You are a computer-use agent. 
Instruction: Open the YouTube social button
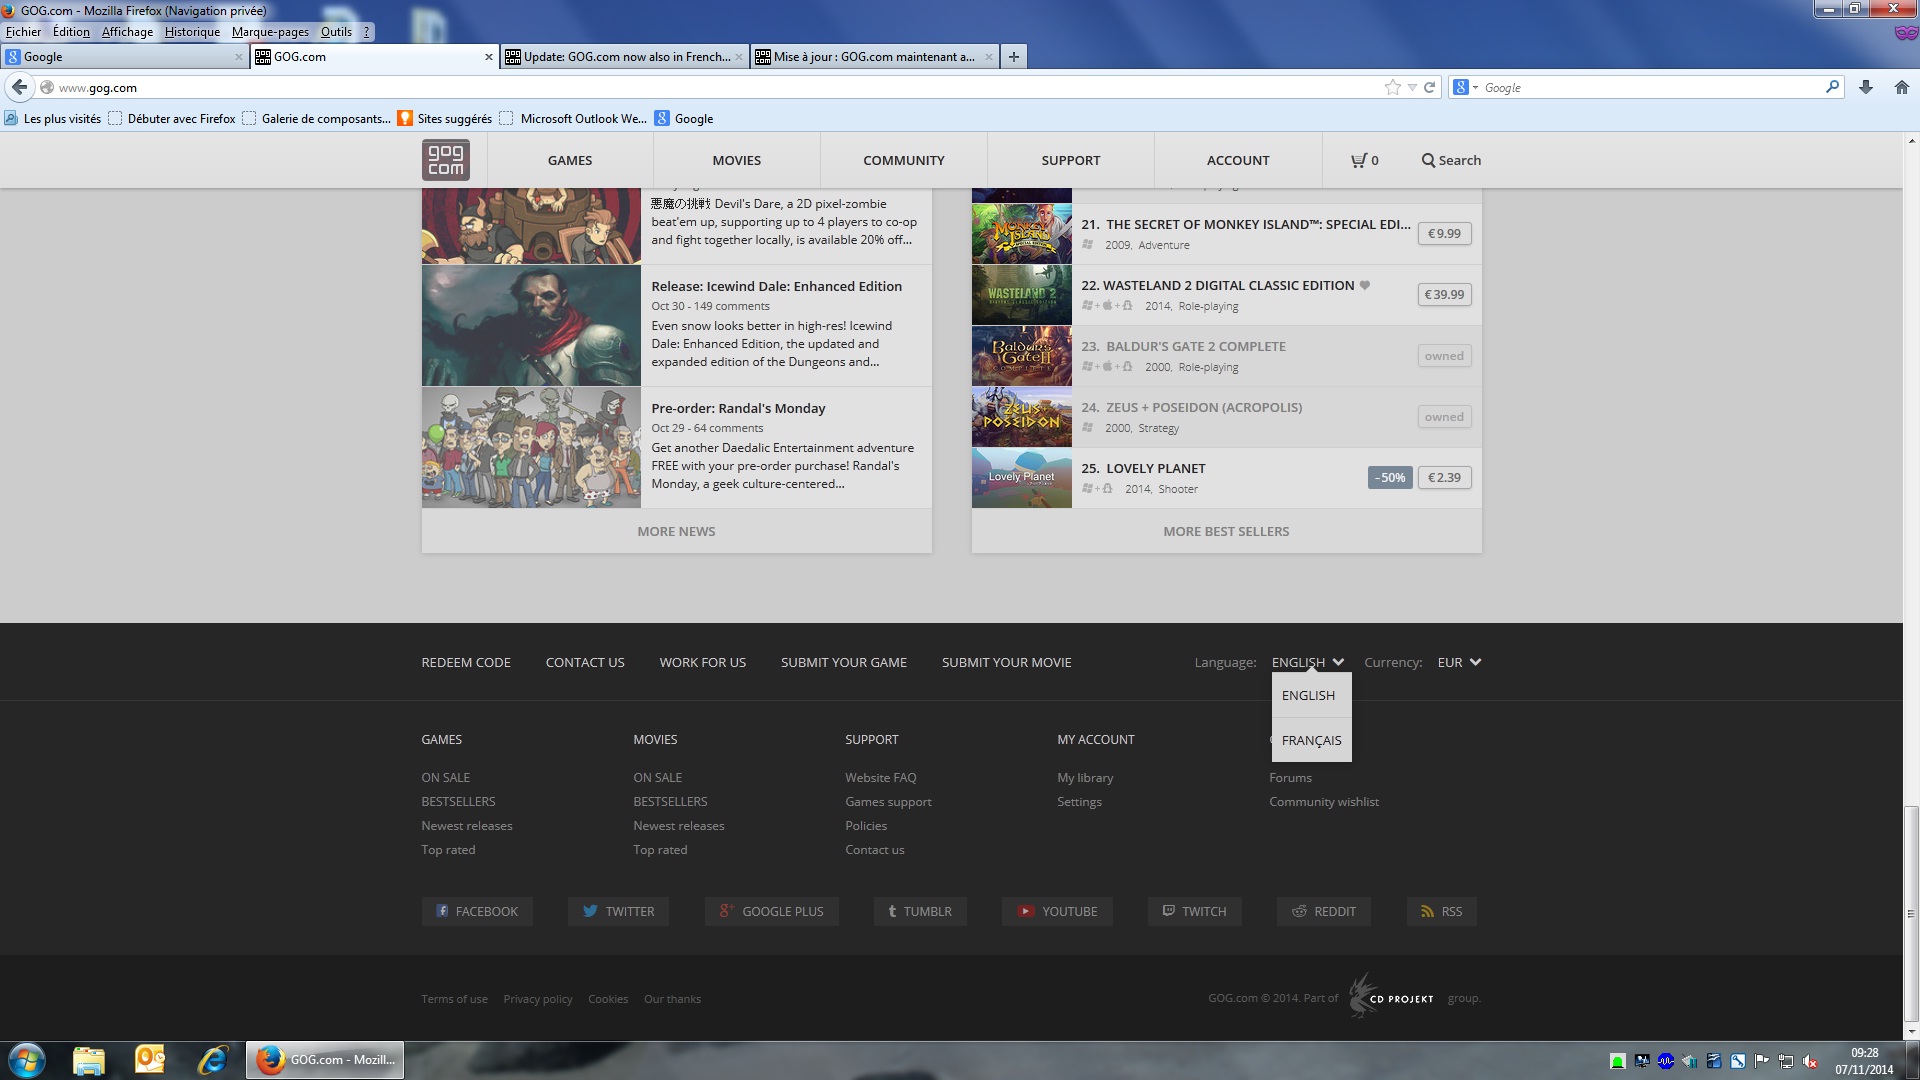pyautogui.click(x=1057, y=911)
